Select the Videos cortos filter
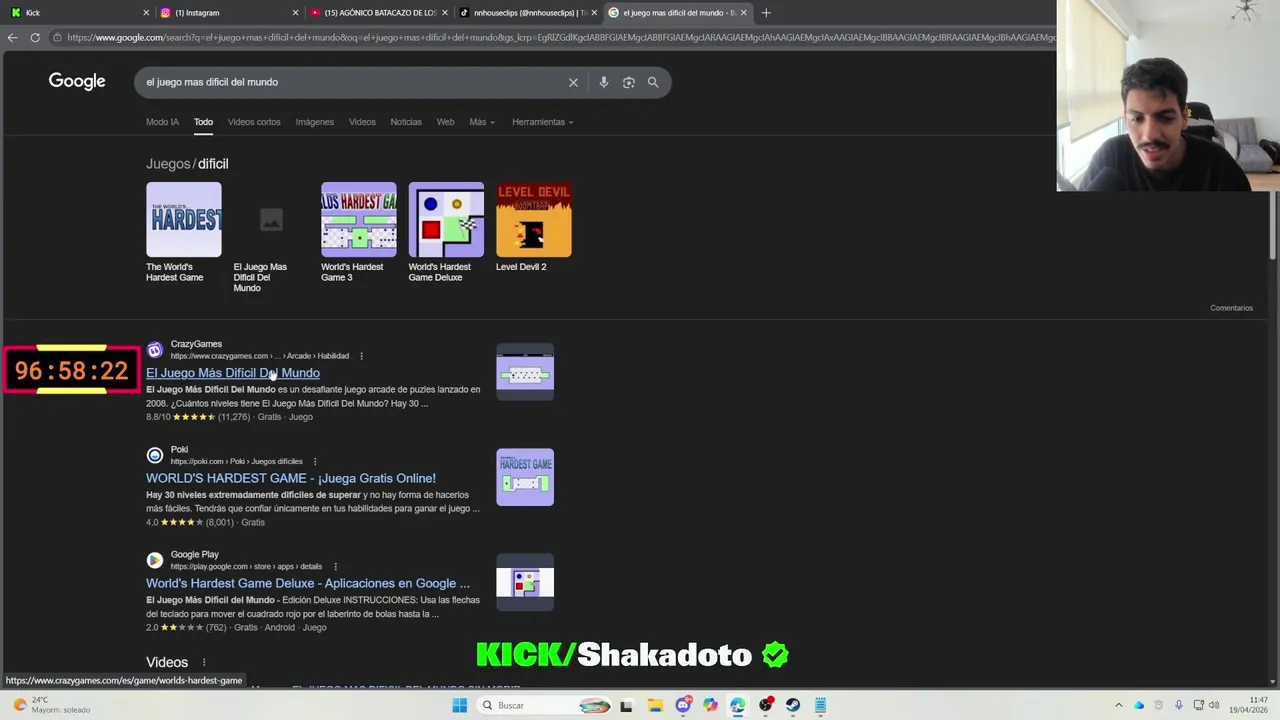This screenshot has height=720, width=1280. [254, 122]
